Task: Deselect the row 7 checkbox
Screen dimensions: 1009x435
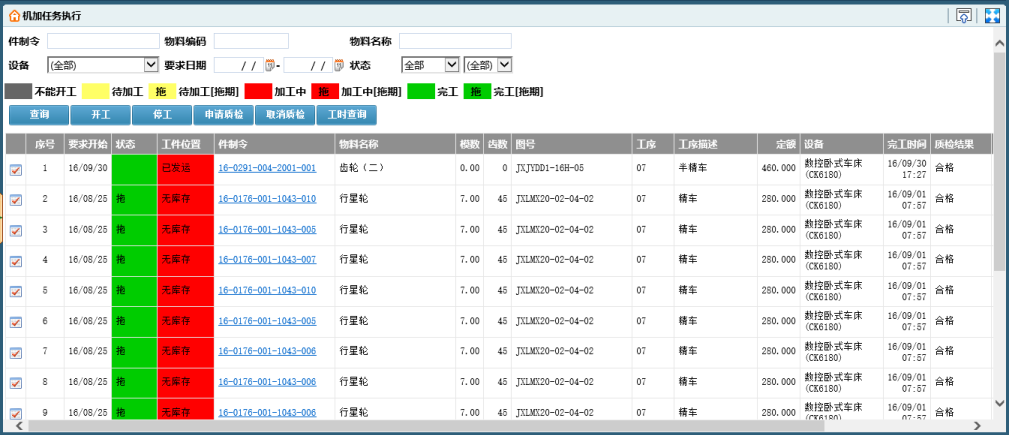Action: pos(15,353)
